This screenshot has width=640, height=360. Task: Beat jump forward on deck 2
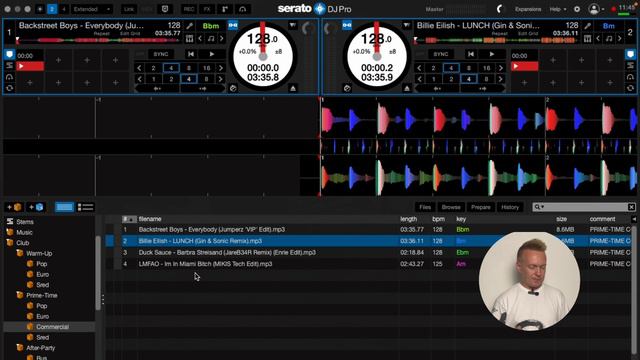tap(482, 89)
